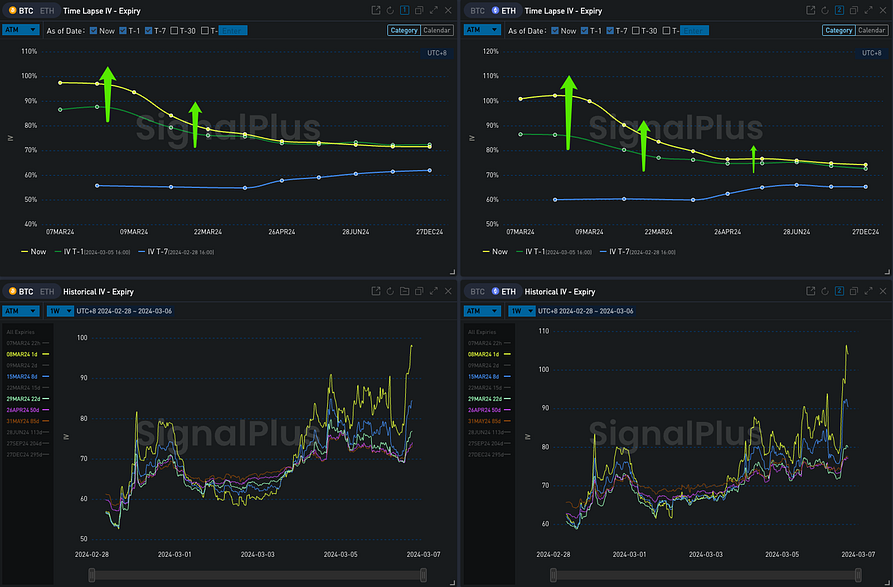Viewport: 893px width, 587px height.
Task: Select Calendar view in BTC Time Lapse panel
Action: pos(436,31)
